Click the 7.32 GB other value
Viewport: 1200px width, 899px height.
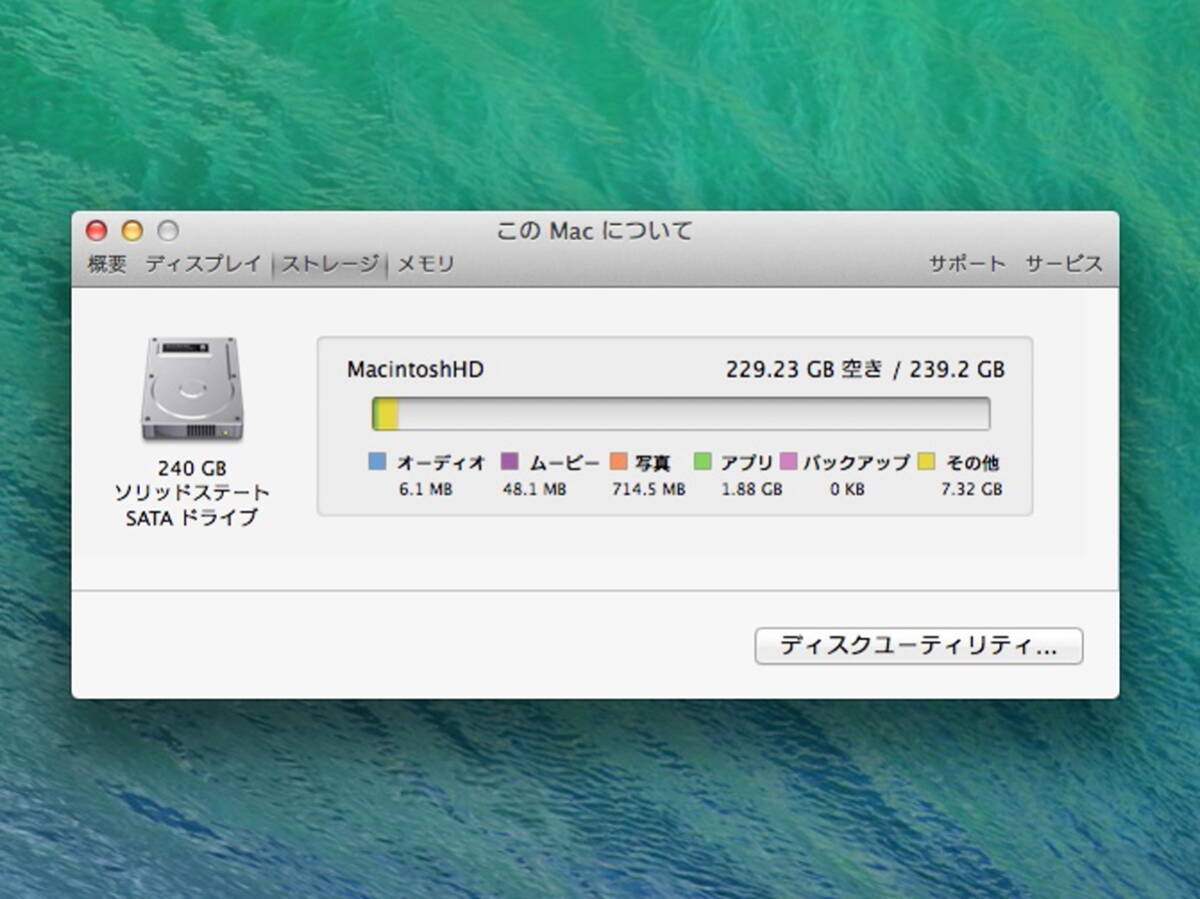[x=971, y=490]
